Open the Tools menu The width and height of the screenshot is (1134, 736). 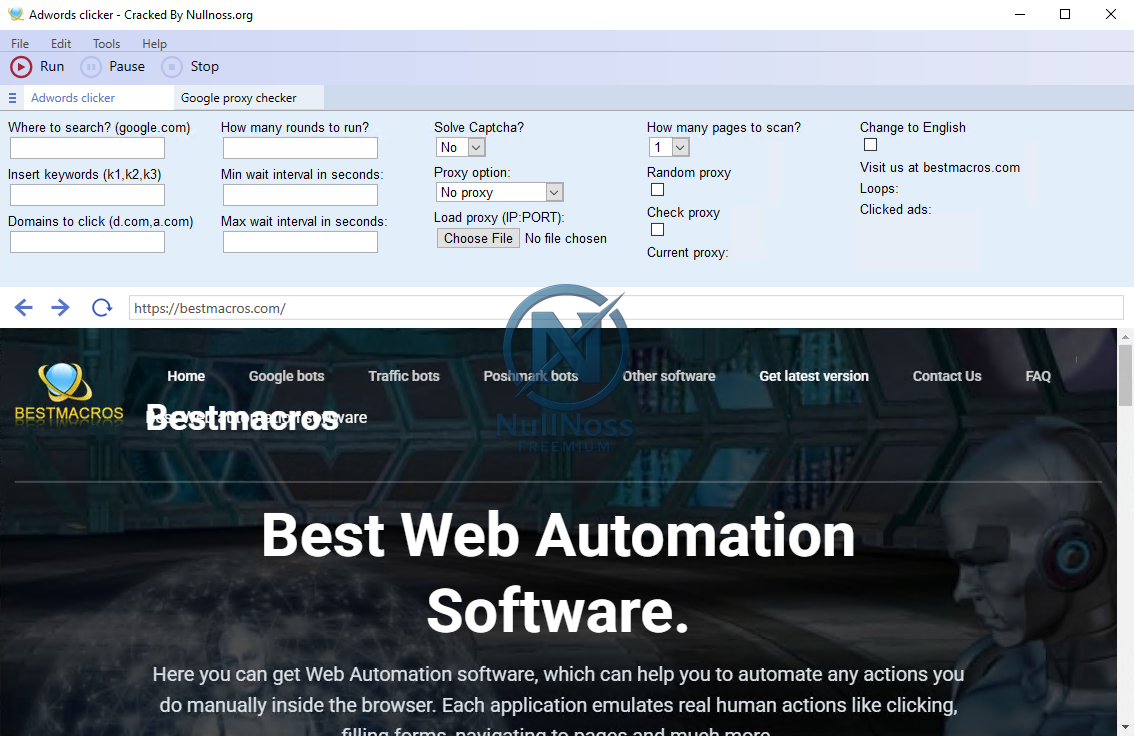point(106,43)
